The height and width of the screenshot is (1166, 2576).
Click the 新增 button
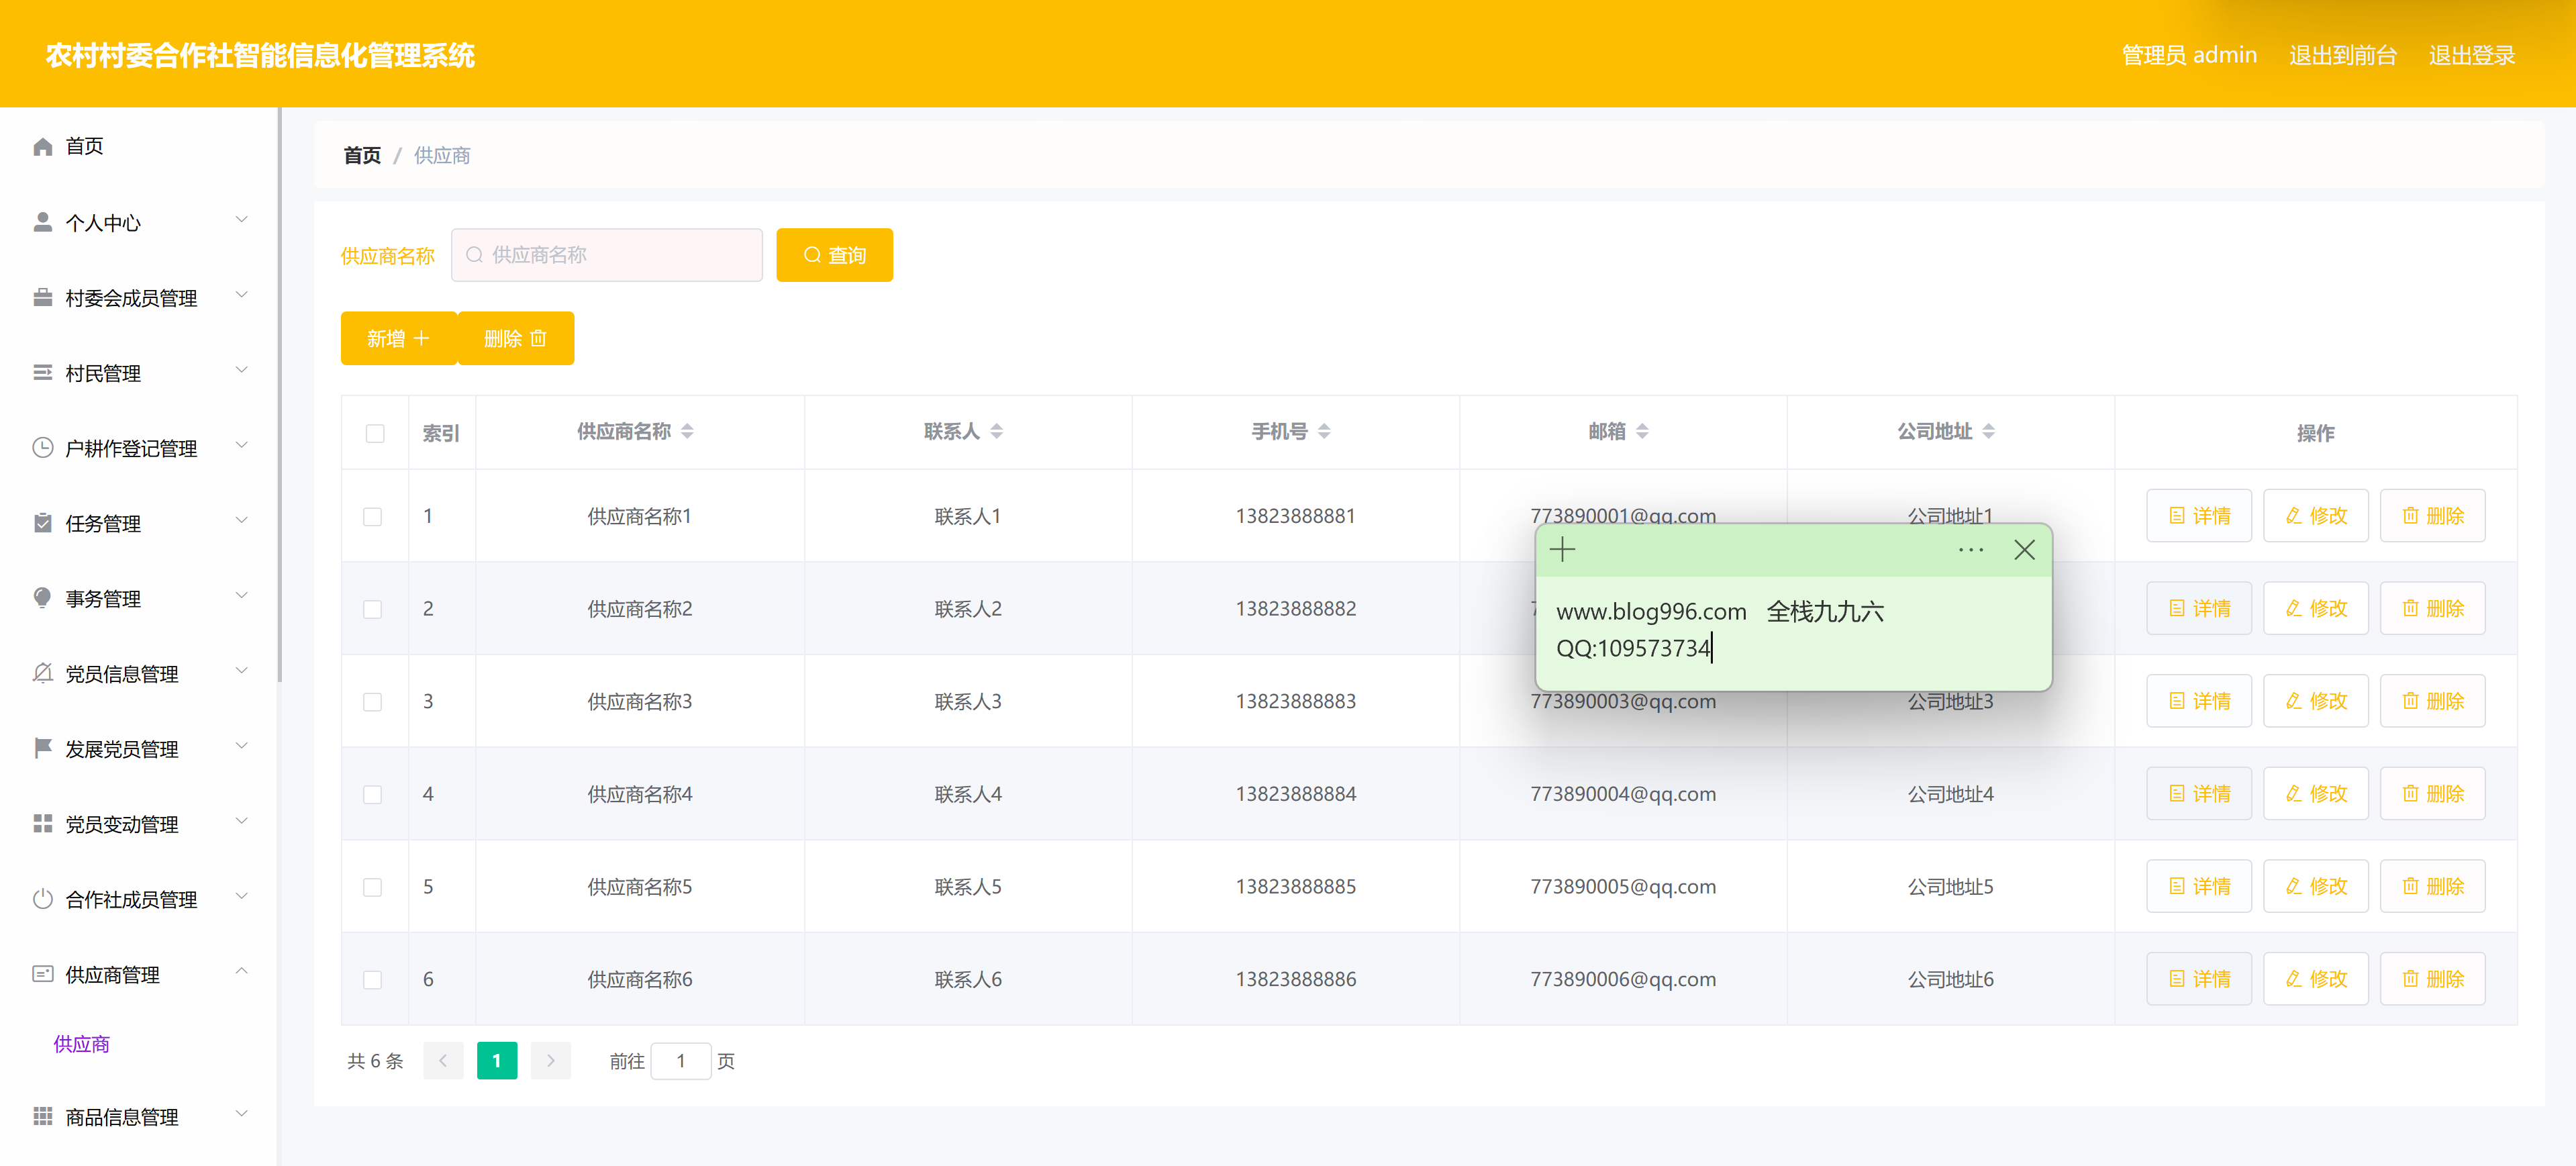[398, 339]
